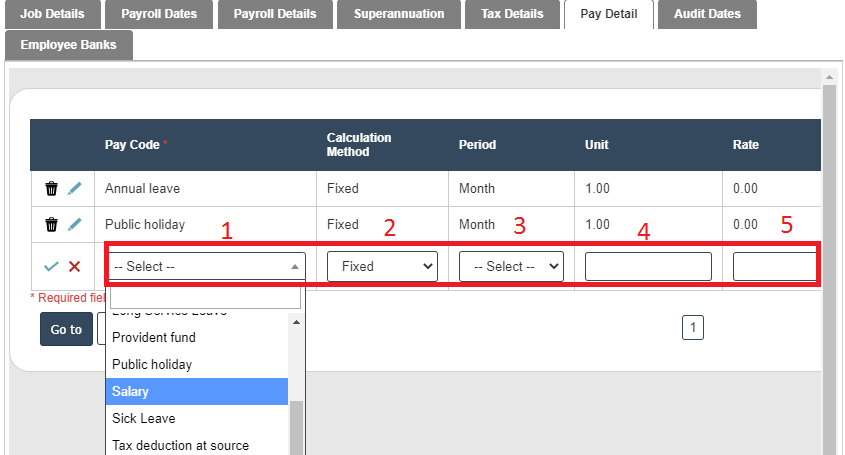Switch to the Job Details tab
This screenshot has width=845, height=455.
pyautogui.click(x=53, y=14)
